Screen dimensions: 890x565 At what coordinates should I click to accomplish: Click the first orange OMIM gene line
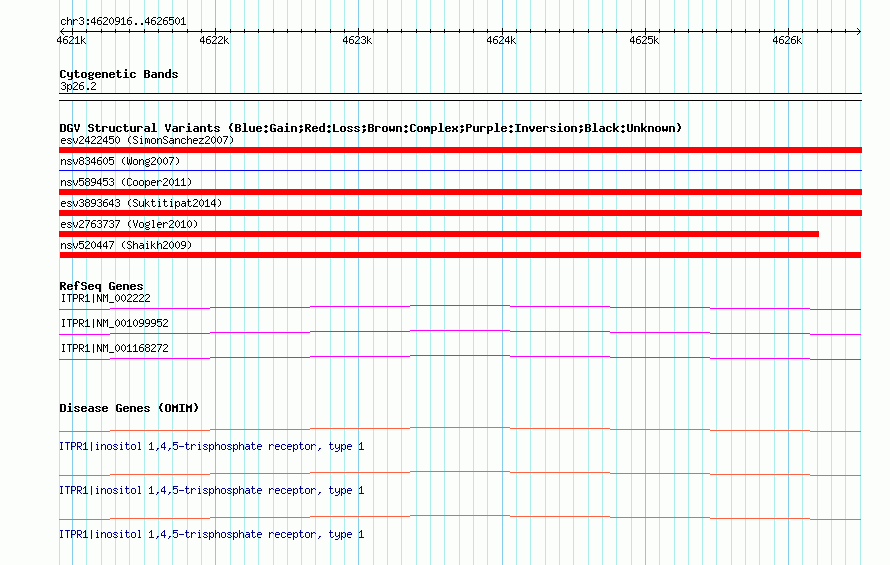click(460, 429)
